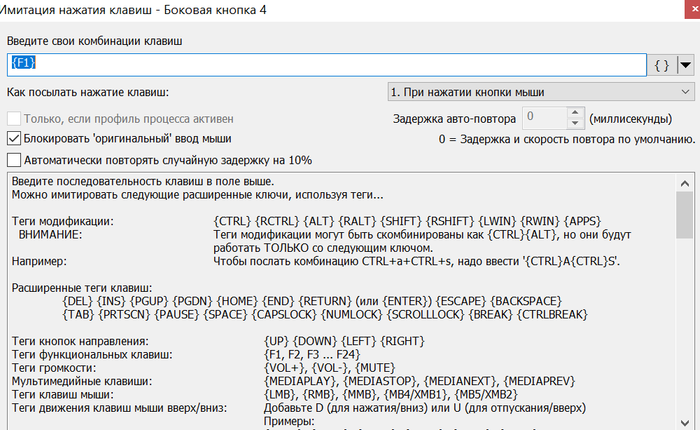Enable 'Автоматически повторять случайную задержку' checkbox
Viewport: 700px width, 430px height.
14,160
